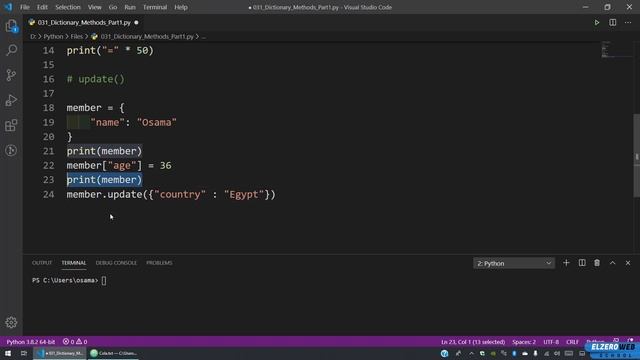Open the Terminal menu
Screen dimensions: 640x360
pos(155,7)
